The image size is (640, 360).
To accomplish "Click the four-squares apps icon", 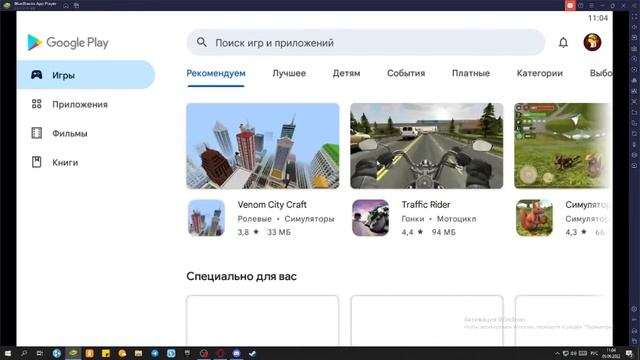I will tap(37, 104).
